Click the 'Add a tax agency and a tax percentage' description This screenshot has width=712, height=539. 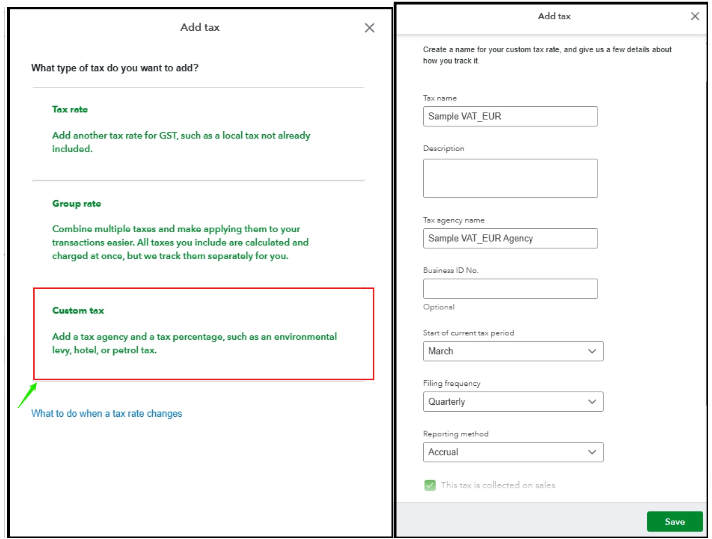(194, 343)
